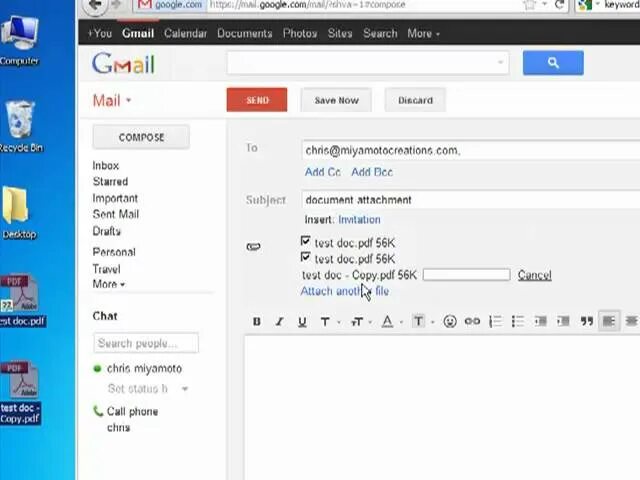Open the font size picker

pyautogui.click(x=361, y=322)
